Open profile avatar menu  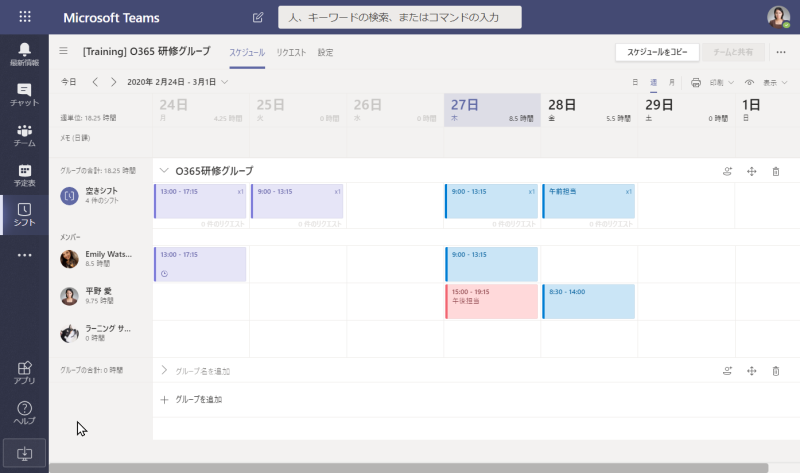coord(778,17)
